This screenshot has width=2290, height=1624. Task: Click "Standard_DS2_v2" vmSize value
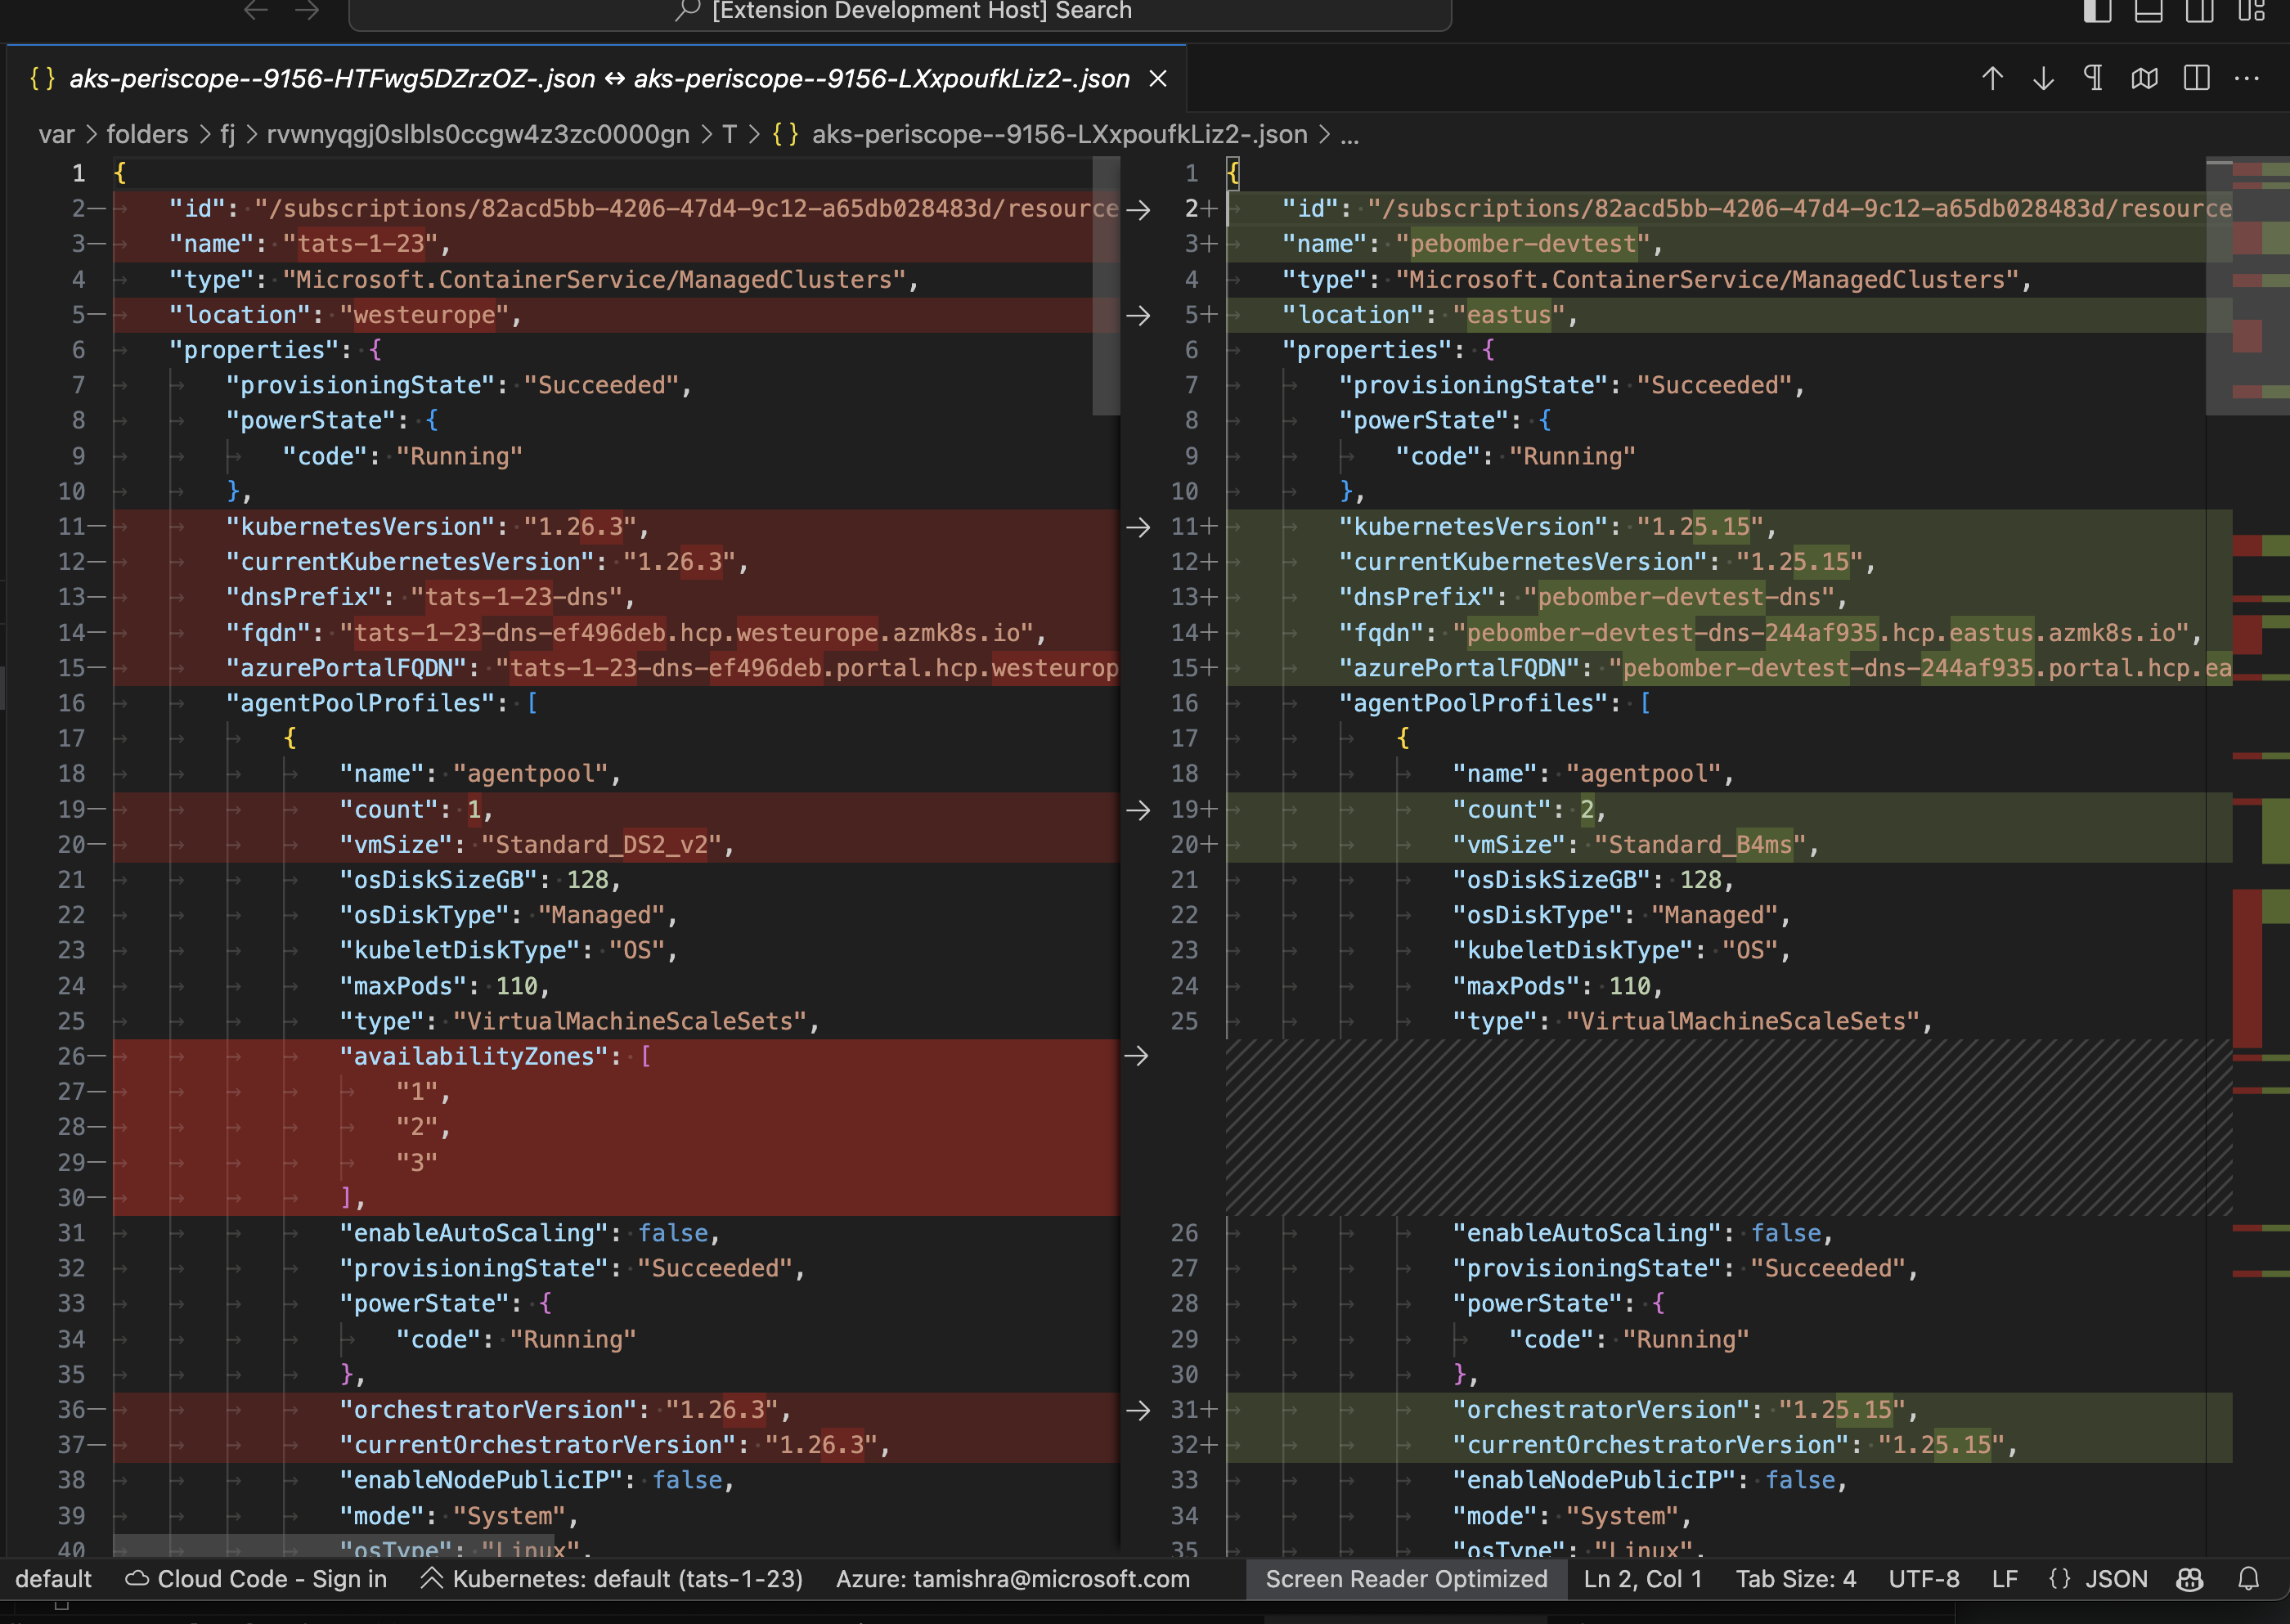[602, 845]
